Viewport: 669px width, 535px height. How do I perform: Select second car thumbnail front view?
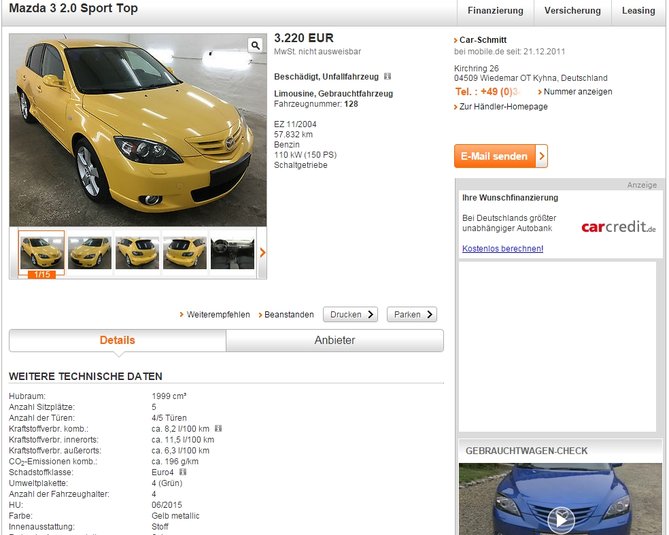click(90, 253)
